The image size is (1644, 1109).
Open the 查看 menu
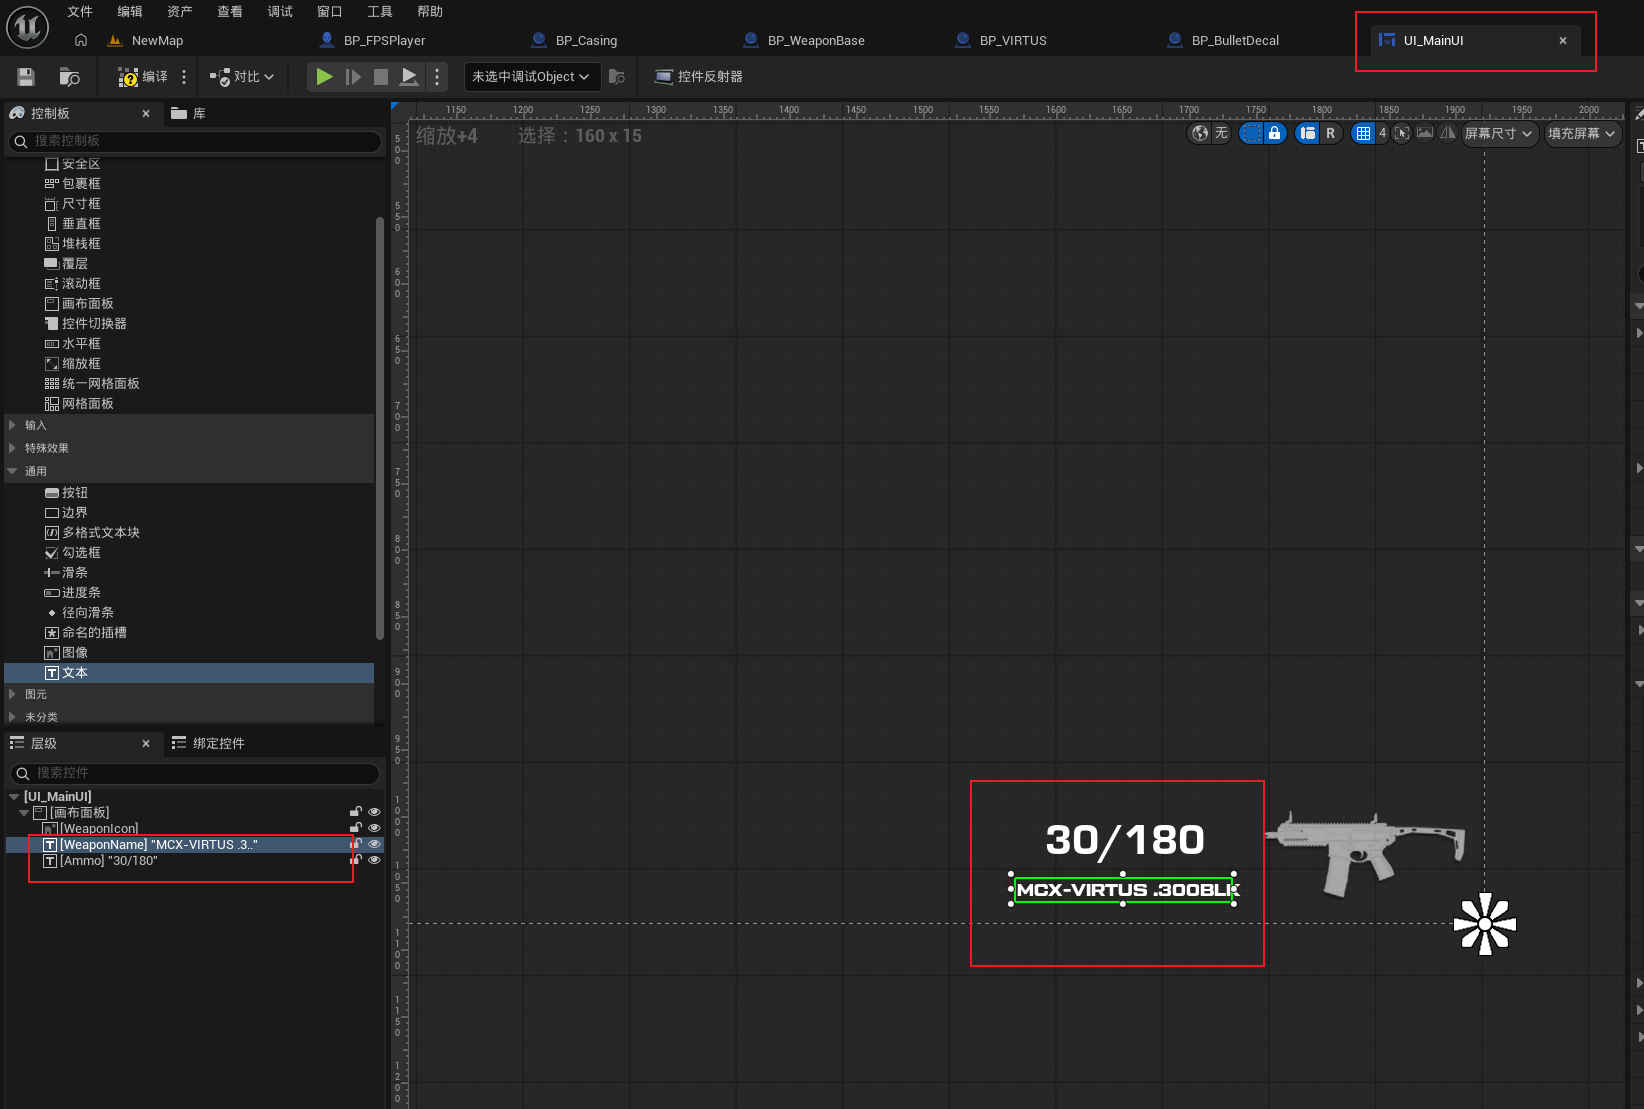point(230,12)
